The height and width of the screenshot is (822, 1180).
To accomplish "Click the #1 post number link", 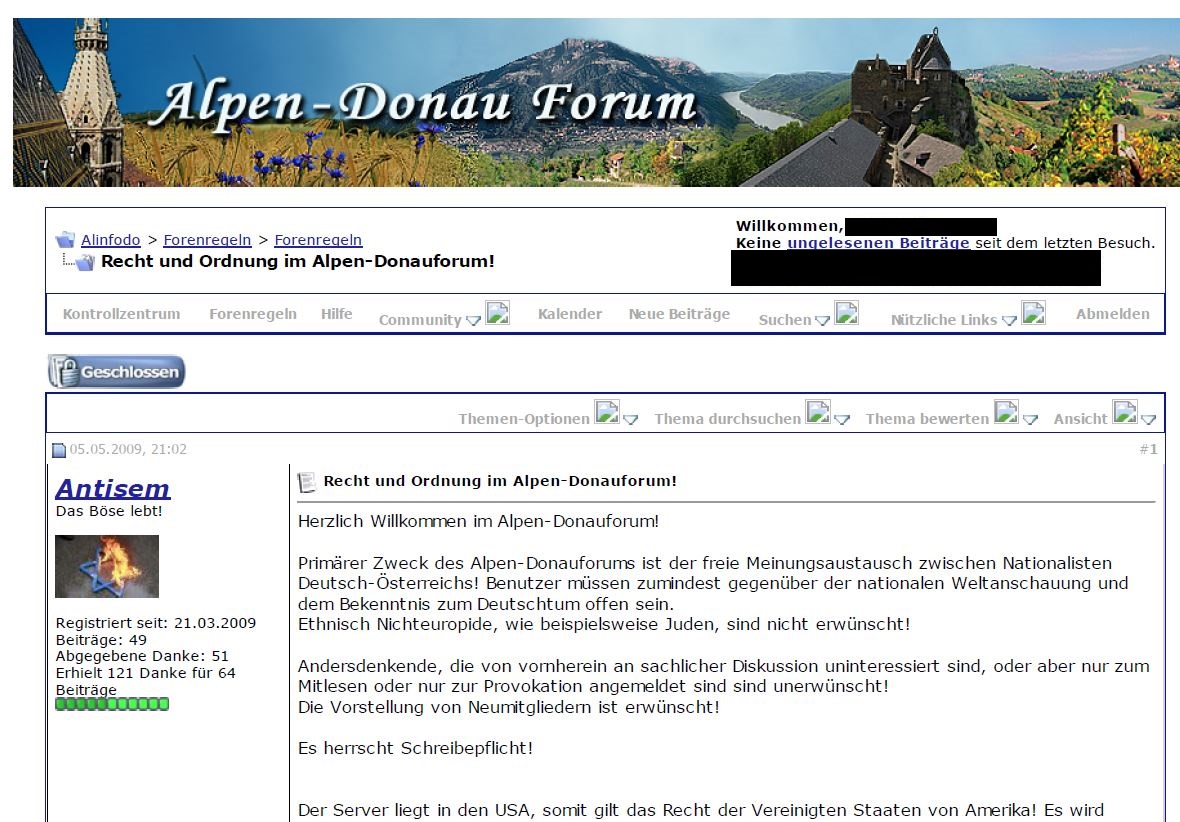I will [1148, 449].
